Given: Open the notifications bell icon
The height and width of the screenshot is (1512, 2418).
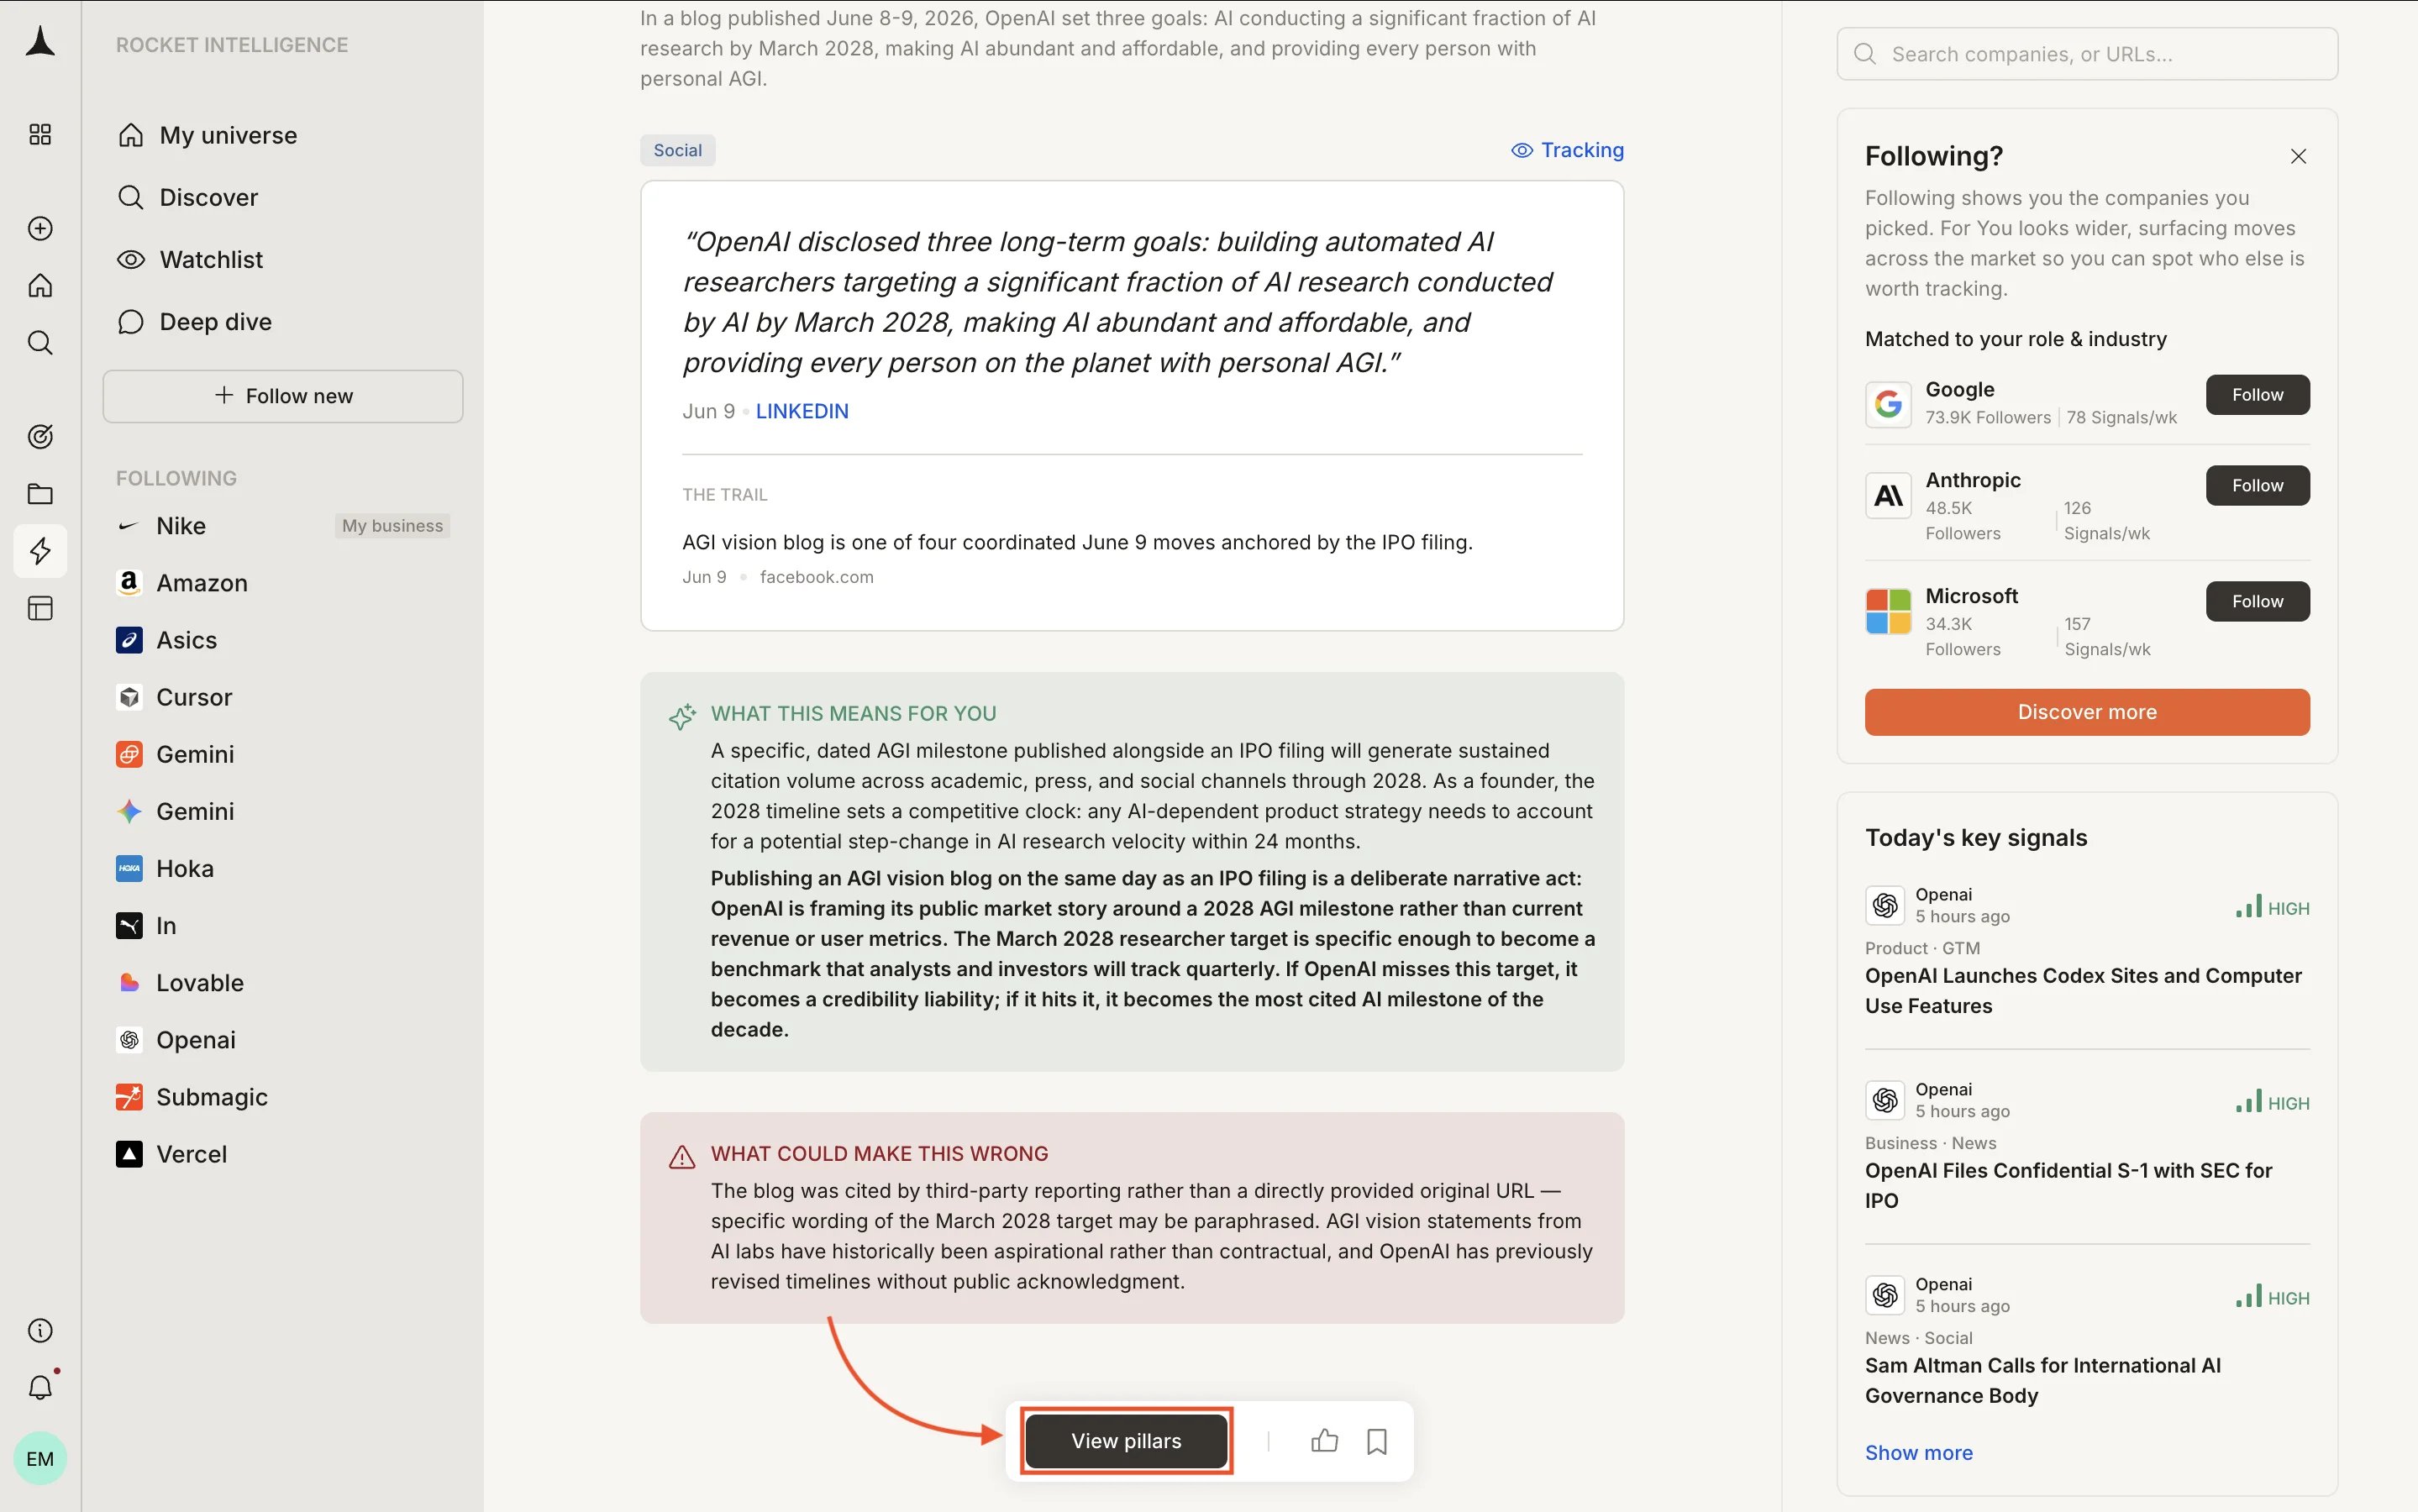Looking at the screenshot, I should 40,1387.
